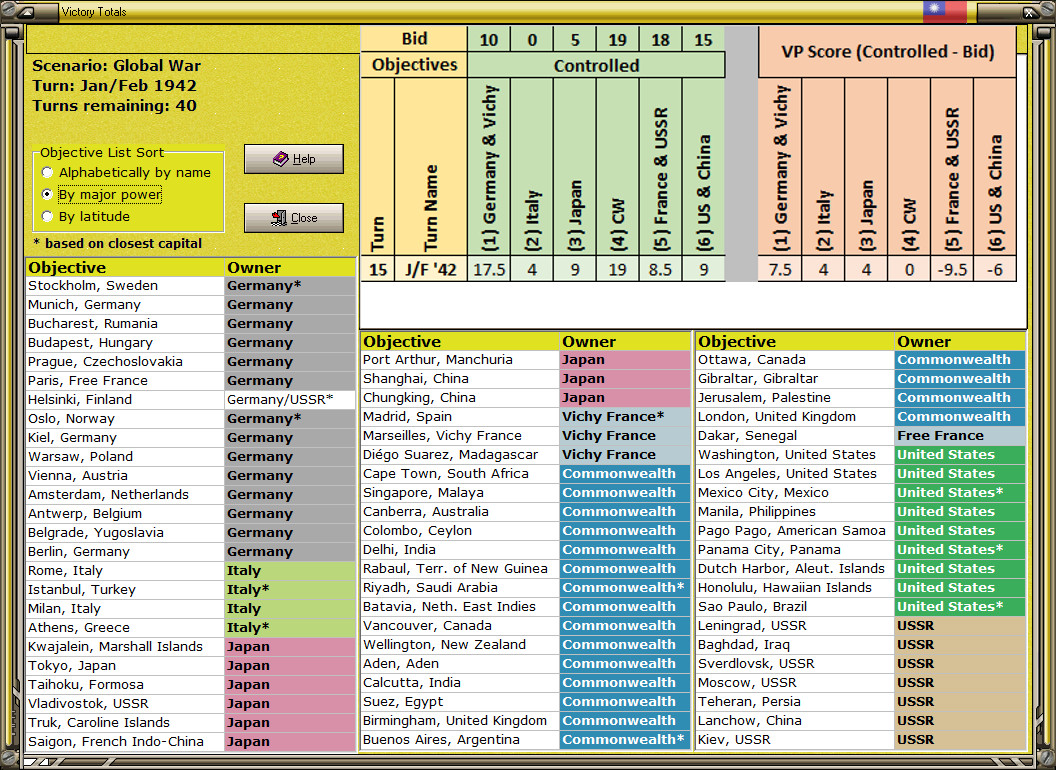Screen dimensions: 1056x770
Task: Click Vichy France* owner beside Madrid, Spain
Action: pyautogui.click(x=625, y=416)
